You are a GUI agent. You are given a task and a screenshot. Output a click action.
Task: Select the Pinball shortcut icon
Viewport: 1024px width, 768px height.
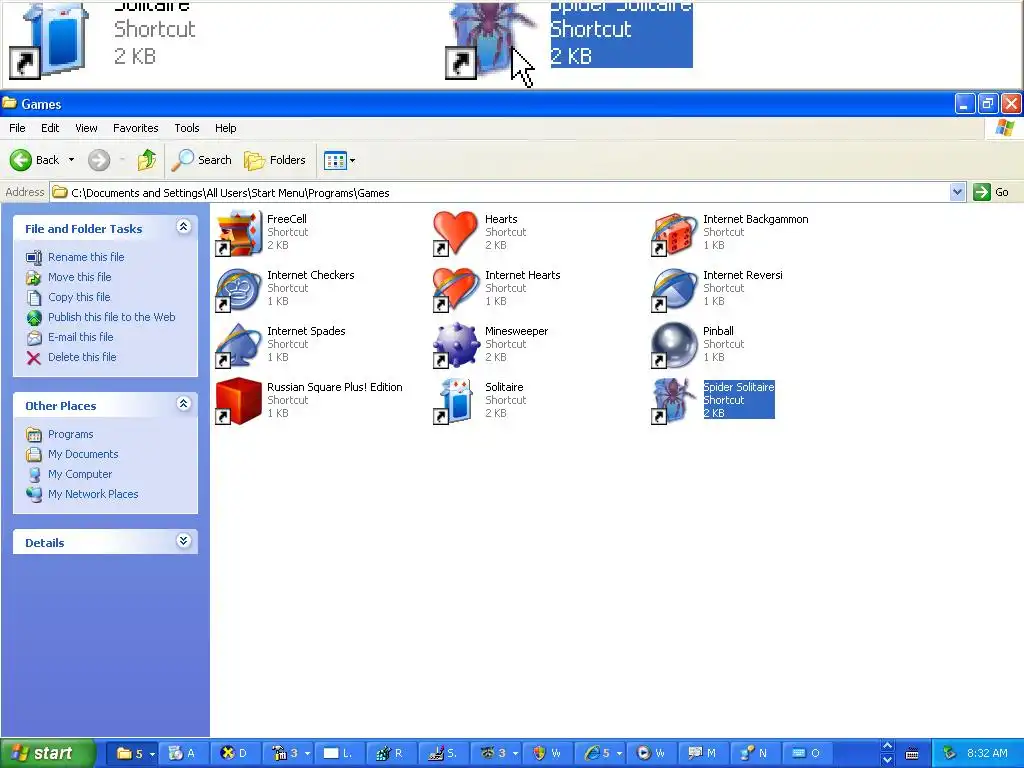(x=674, y=345)
